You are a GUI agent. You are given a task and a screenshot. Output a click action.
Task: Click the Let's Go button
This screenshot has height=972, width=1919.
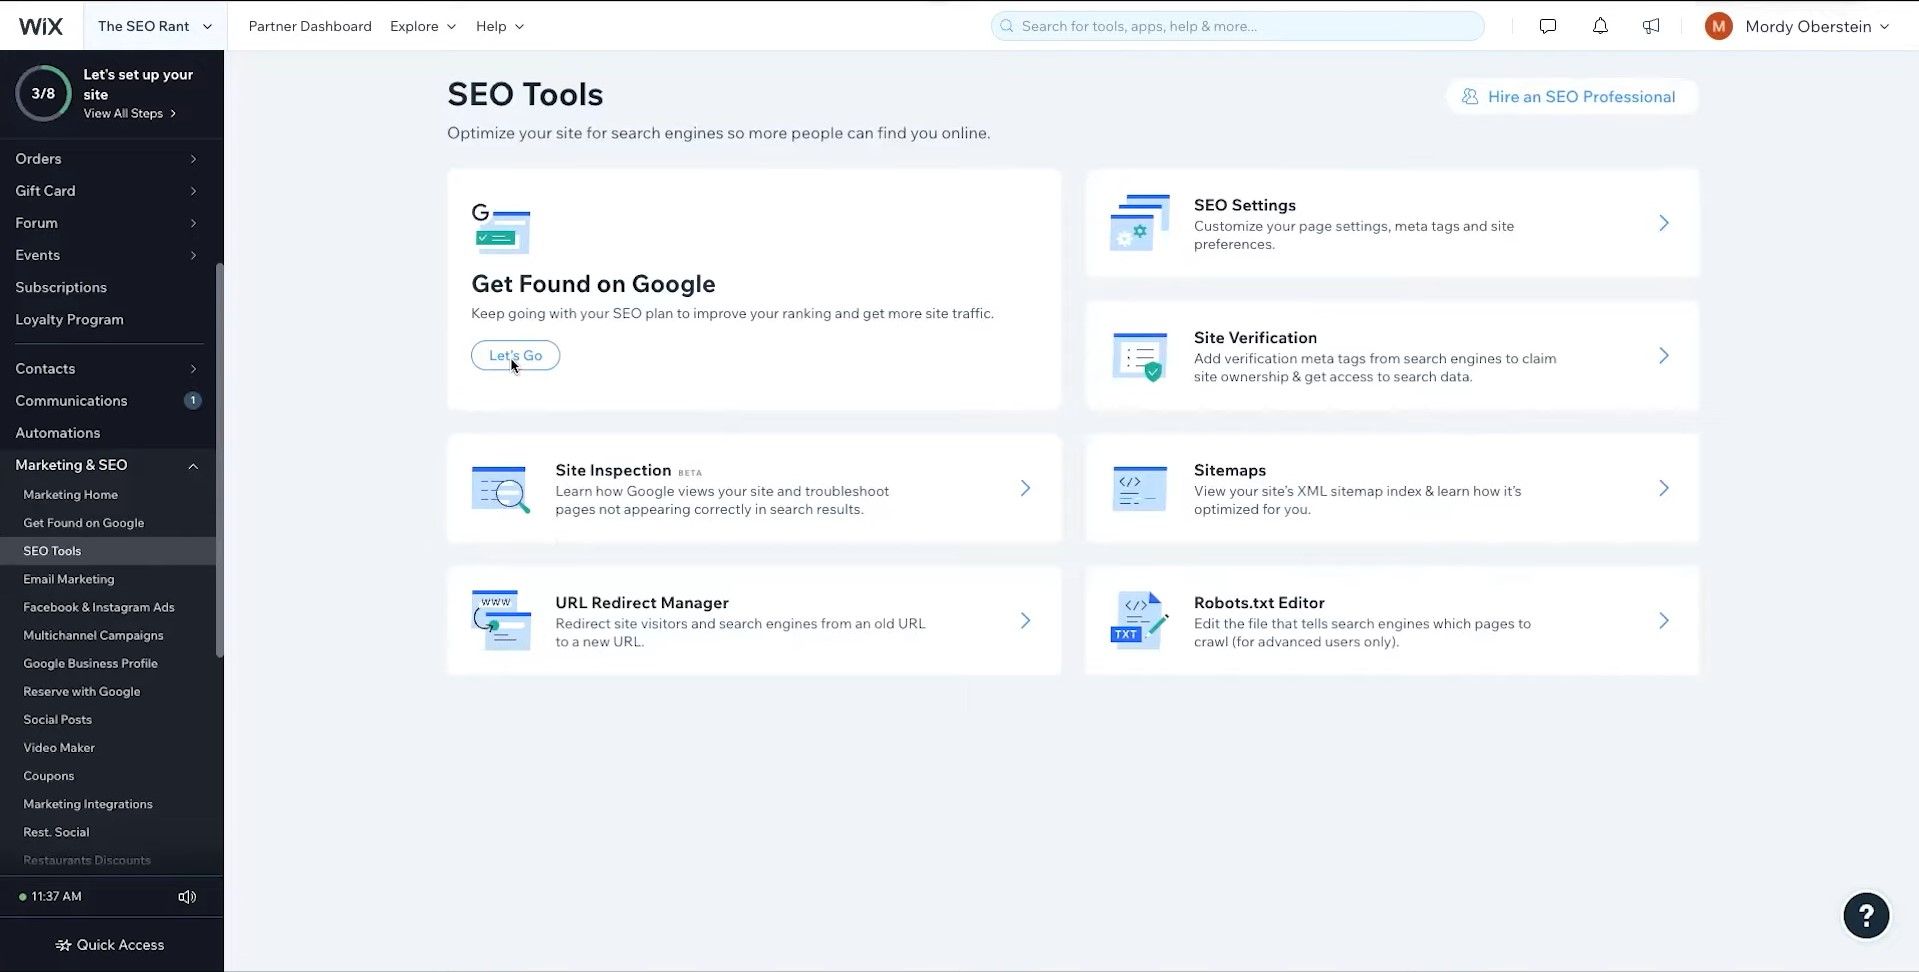(515, 355)
